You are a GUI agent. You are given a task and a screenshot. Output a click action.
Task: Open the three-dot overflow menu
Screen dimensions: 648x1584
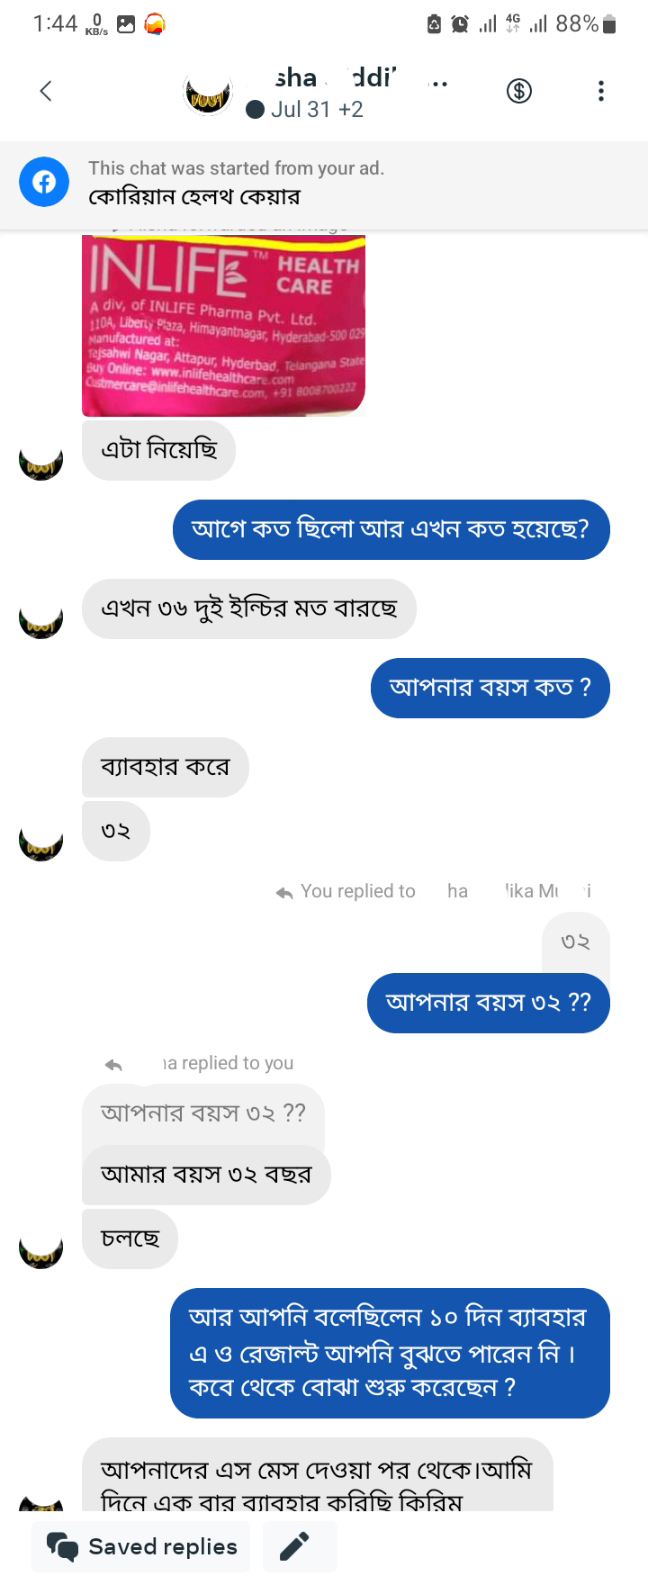[x=600, y=91]
